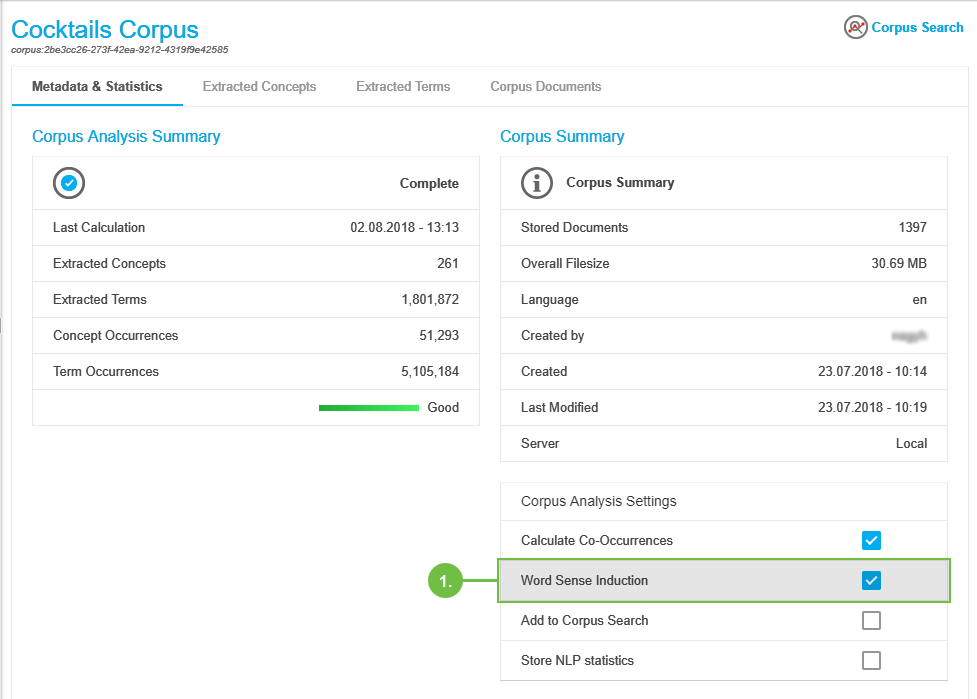Viewport: 977px width, 699px height.
Task: Disable Calculate Co-Occurrences checkbox
Action: pos(871,541)
